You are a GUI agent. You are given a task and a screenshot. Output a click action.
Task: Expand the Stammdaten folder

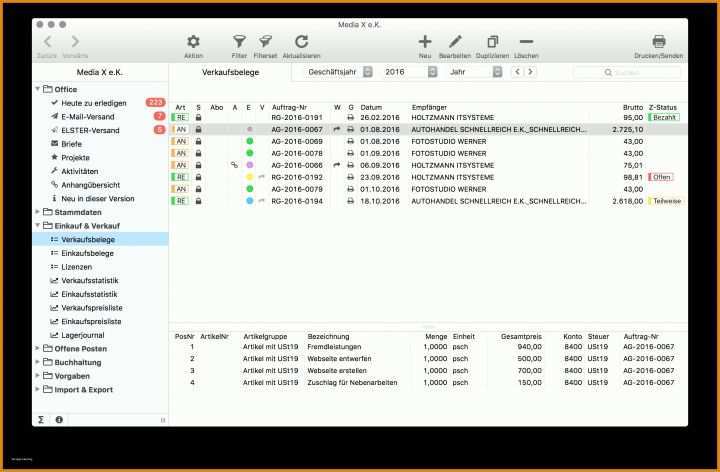pyautogui.click(x=38, y=212)
